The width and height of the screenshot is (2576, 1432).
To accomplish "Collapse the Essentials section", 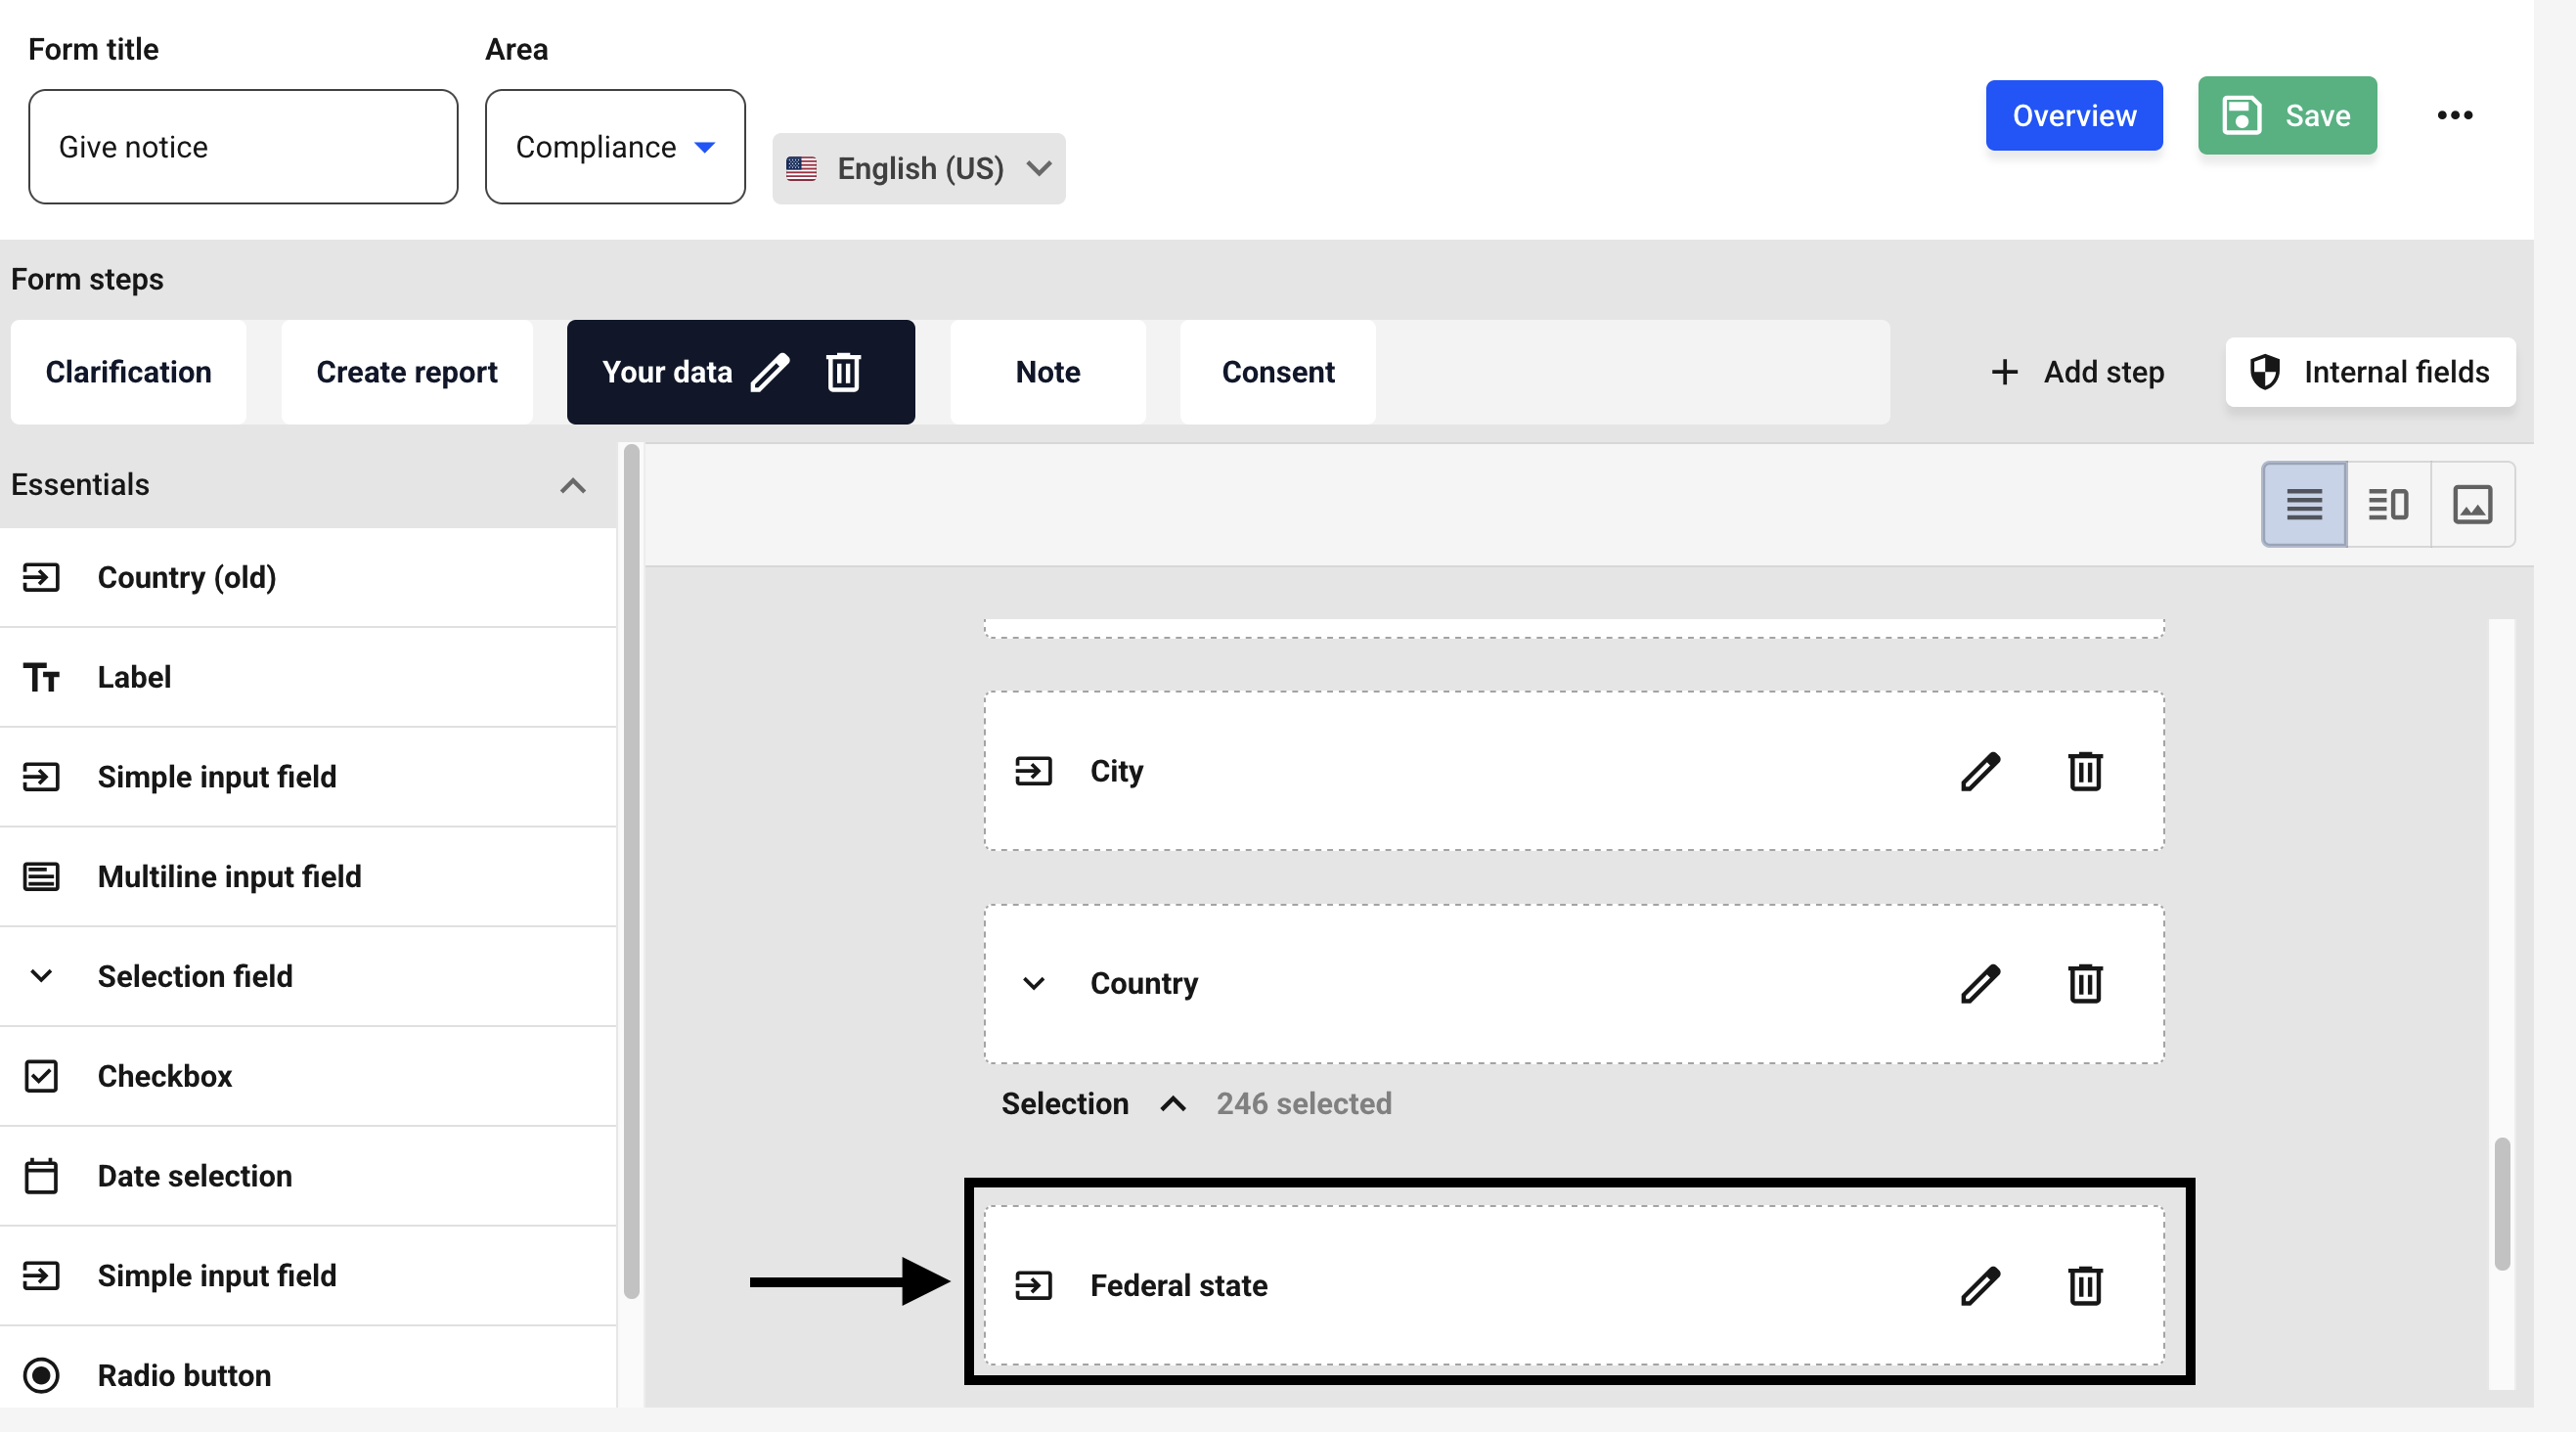I will click(x=572, y=486).
